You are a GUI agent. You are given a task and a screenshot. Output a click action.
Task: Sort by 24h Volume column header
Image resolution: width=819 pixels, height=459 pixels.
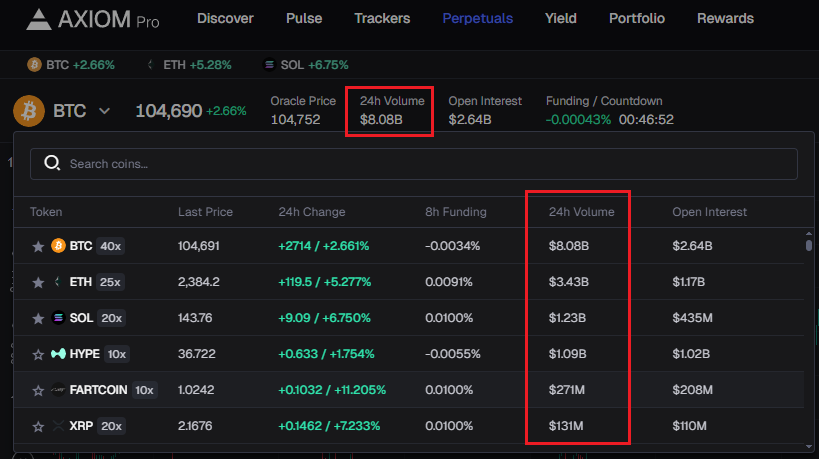point(581,212)
